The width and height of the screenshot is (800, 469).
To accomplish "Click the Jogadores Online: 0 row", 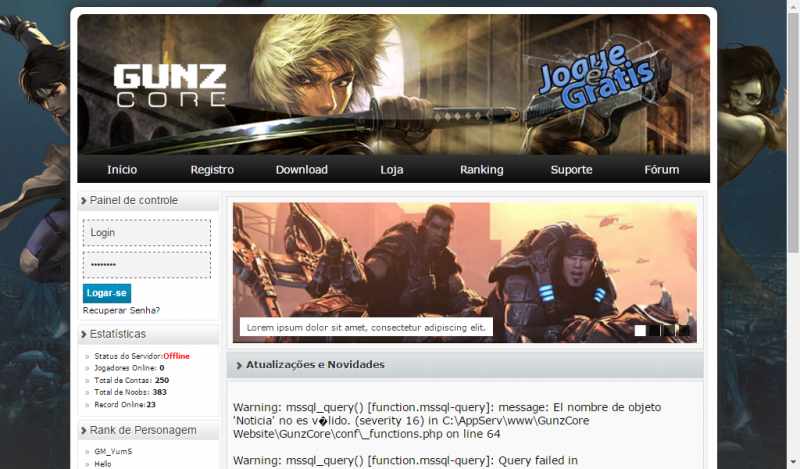I will (129, 368).
